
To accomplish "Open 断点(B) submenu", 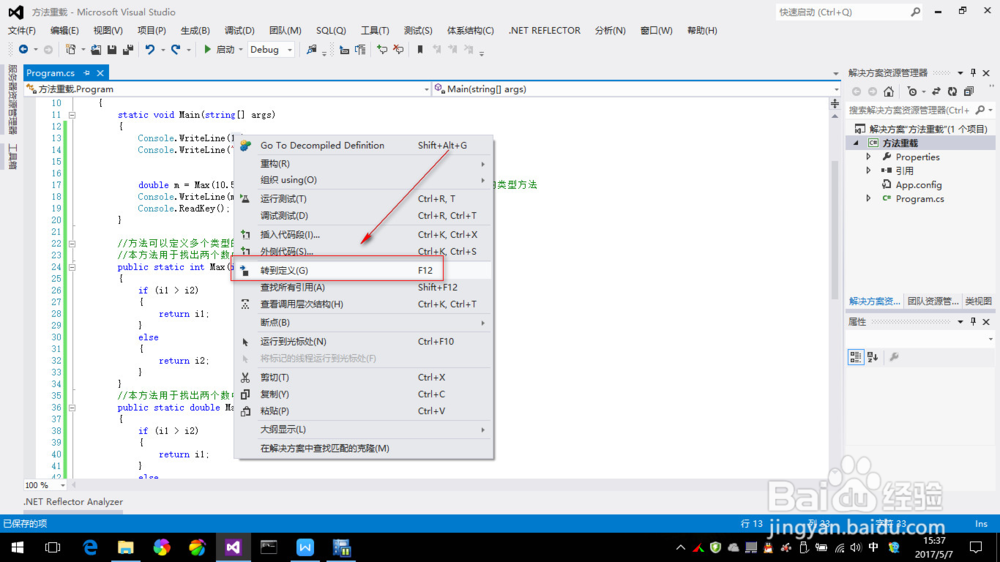I will (364, 323).
